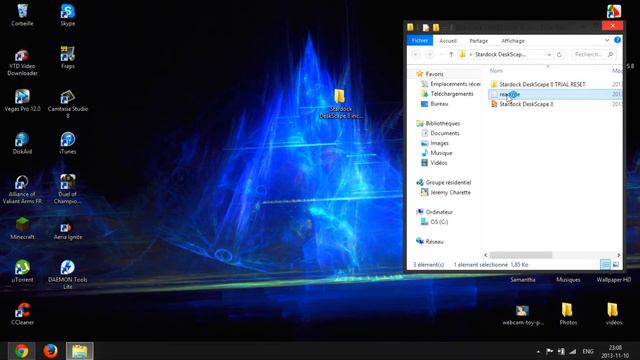The height and width of the screenshot is (360, 640).
Task: Select the Photos folder on desktop
Action: click(568, 313)
